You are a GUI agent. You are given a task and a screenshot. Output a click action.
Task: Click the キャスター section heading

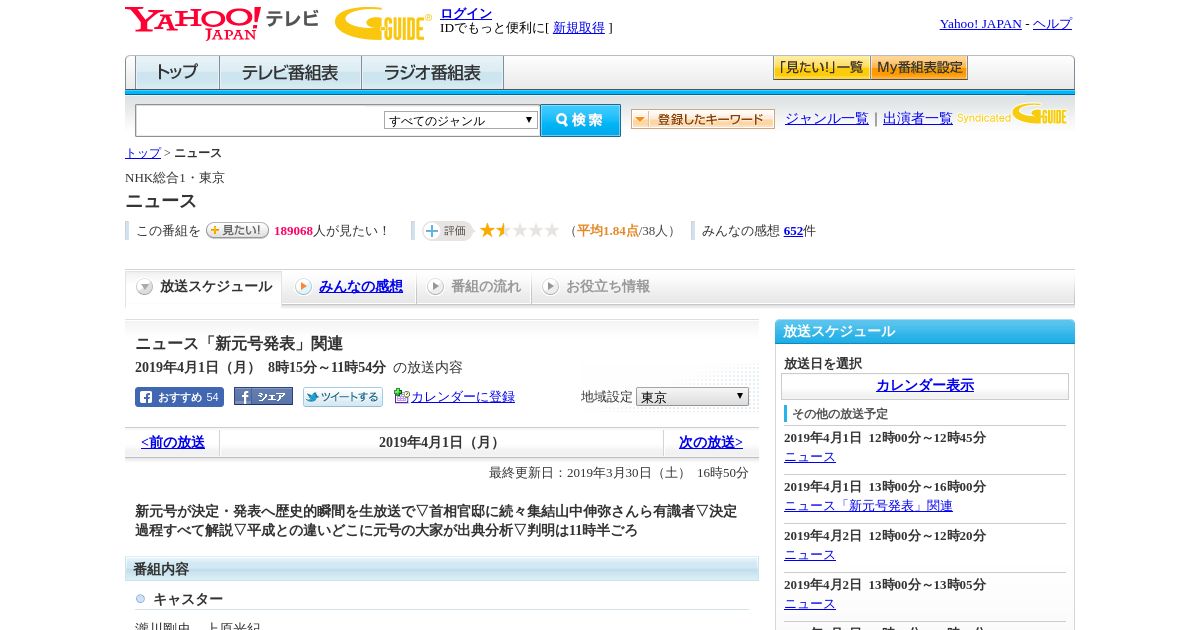click(188, 599)
